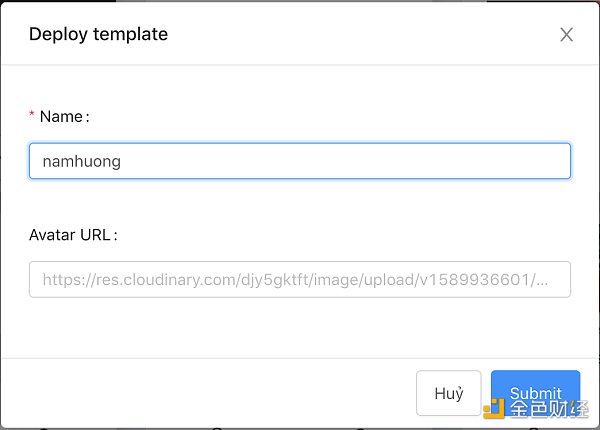
Task: Click the "Name:" field label
Action: (x=64, y=117)
